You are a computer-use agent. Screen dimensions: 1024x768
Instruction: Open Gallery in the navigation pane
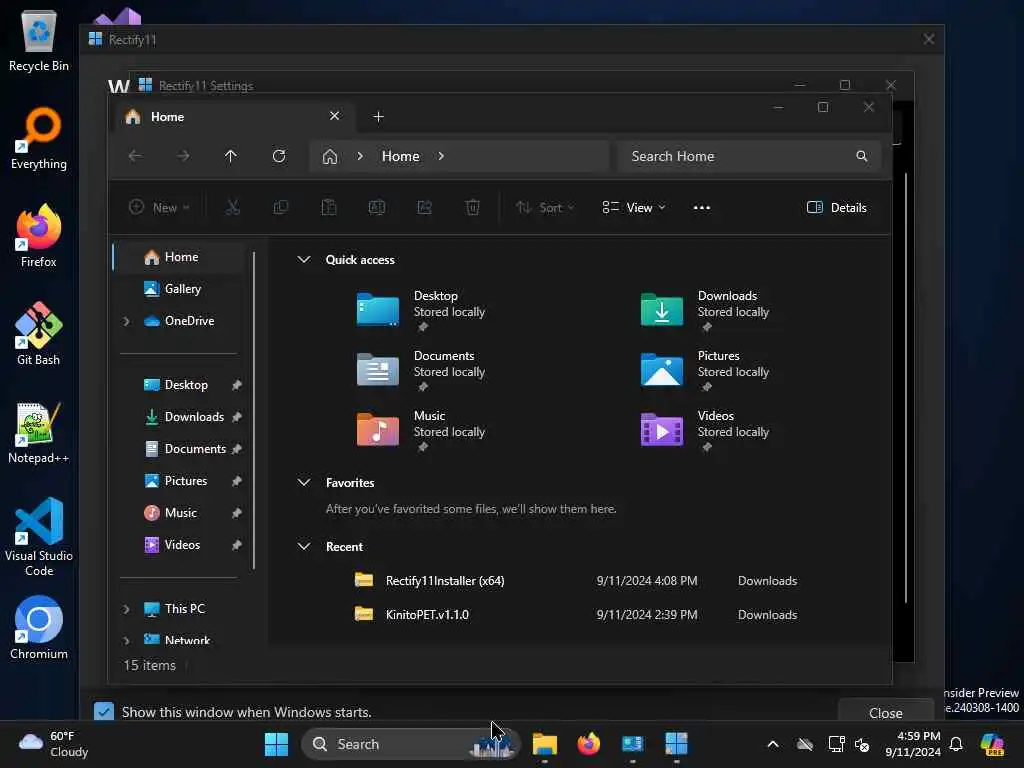(181, 289)
